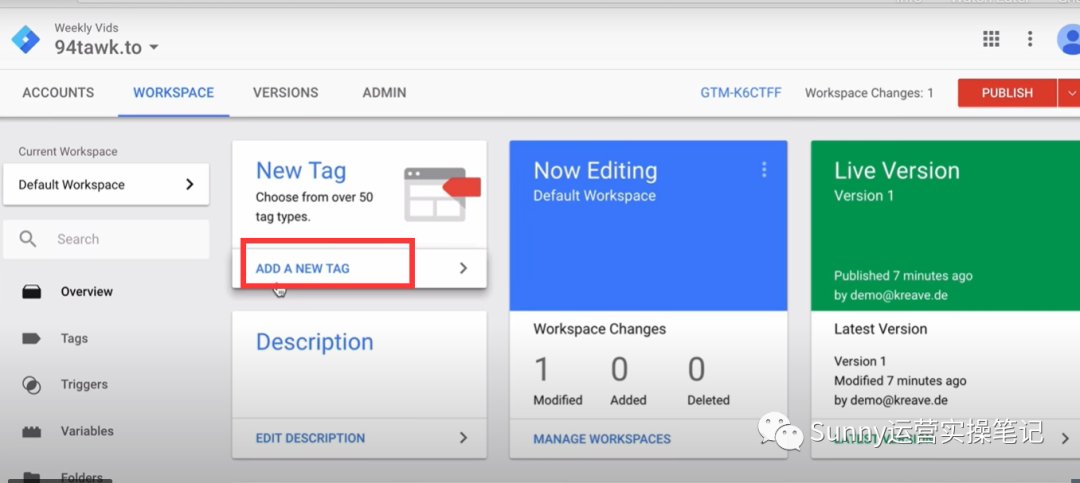Click EDIT DESCRIPTION link

tap(311, 438)
